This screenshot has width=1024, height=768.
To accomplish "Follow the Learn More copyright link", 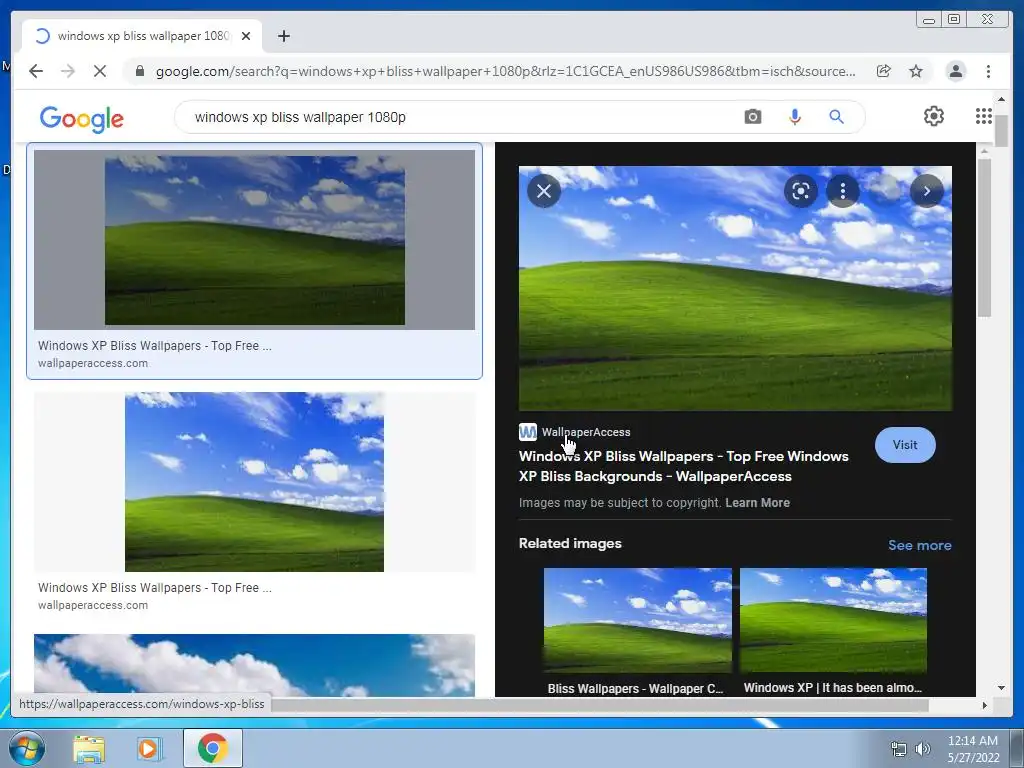I will 758,503.
